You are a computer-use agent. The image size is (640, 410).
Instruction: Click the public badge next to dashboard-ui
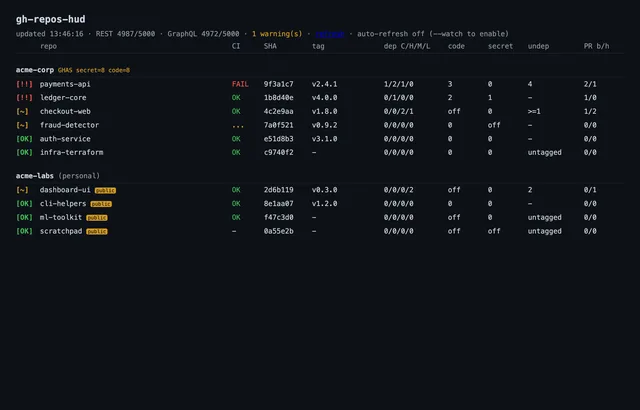click(105, 191)
